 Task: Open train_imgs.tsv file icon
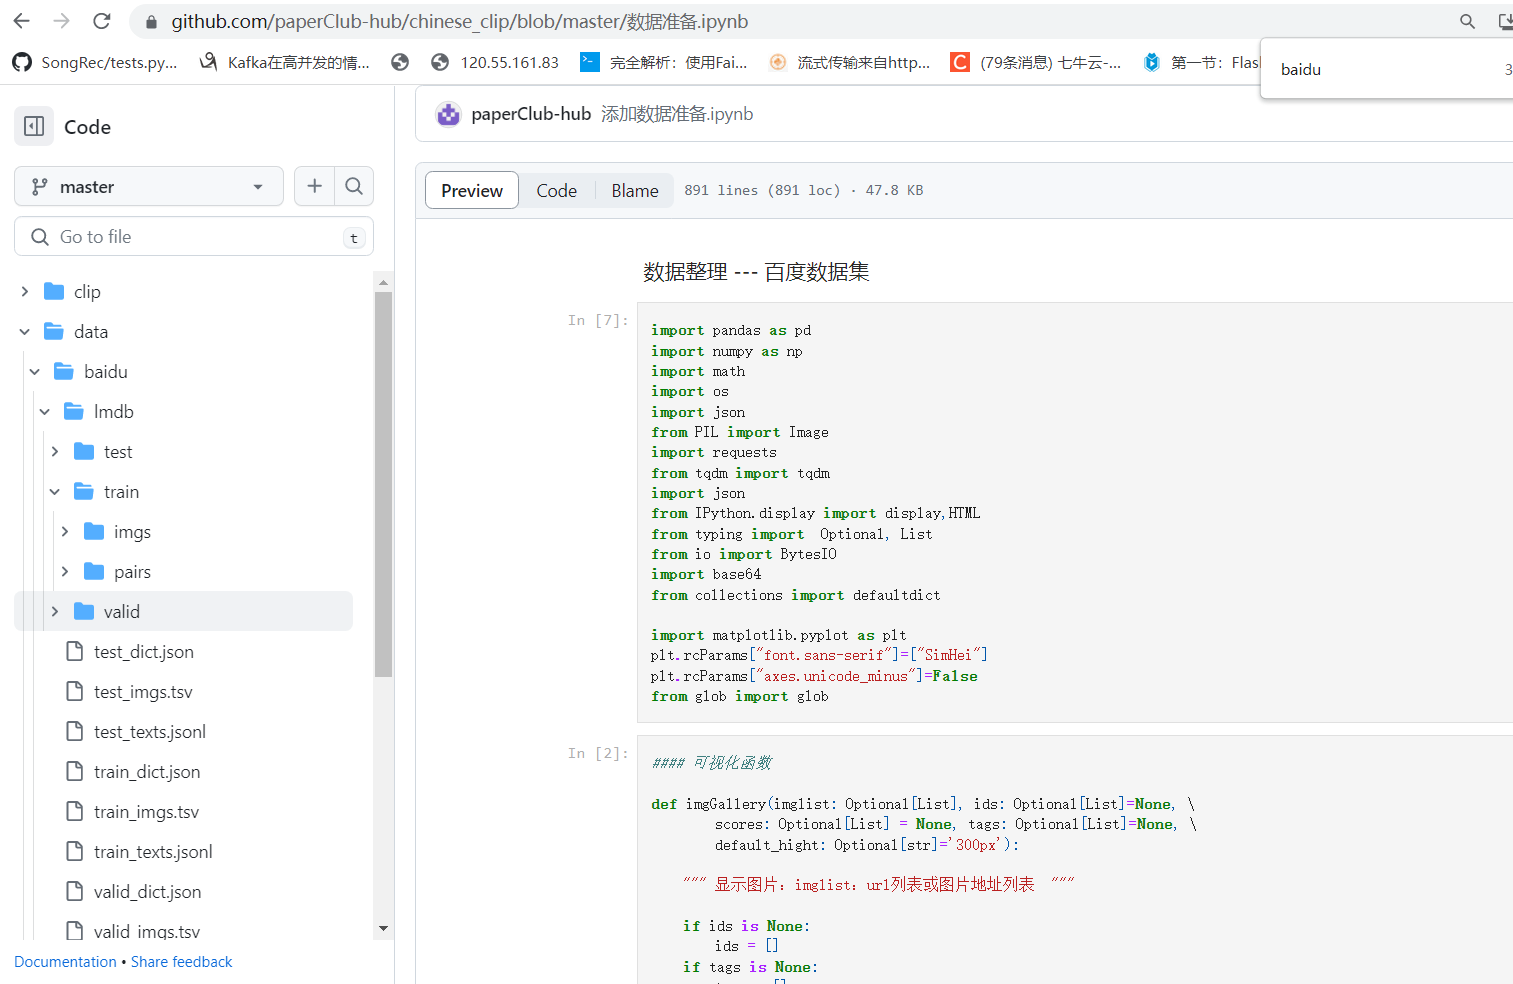[x=74, y=811]
